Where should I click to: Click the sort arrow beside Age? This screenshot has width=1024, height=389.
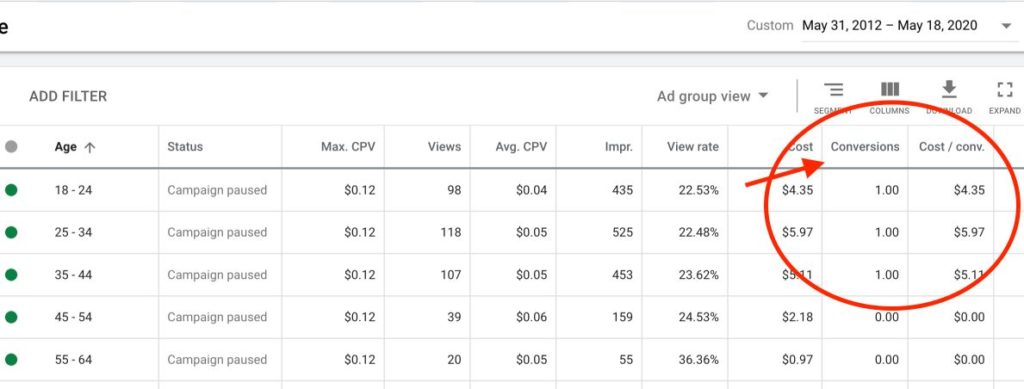point(89,148)
